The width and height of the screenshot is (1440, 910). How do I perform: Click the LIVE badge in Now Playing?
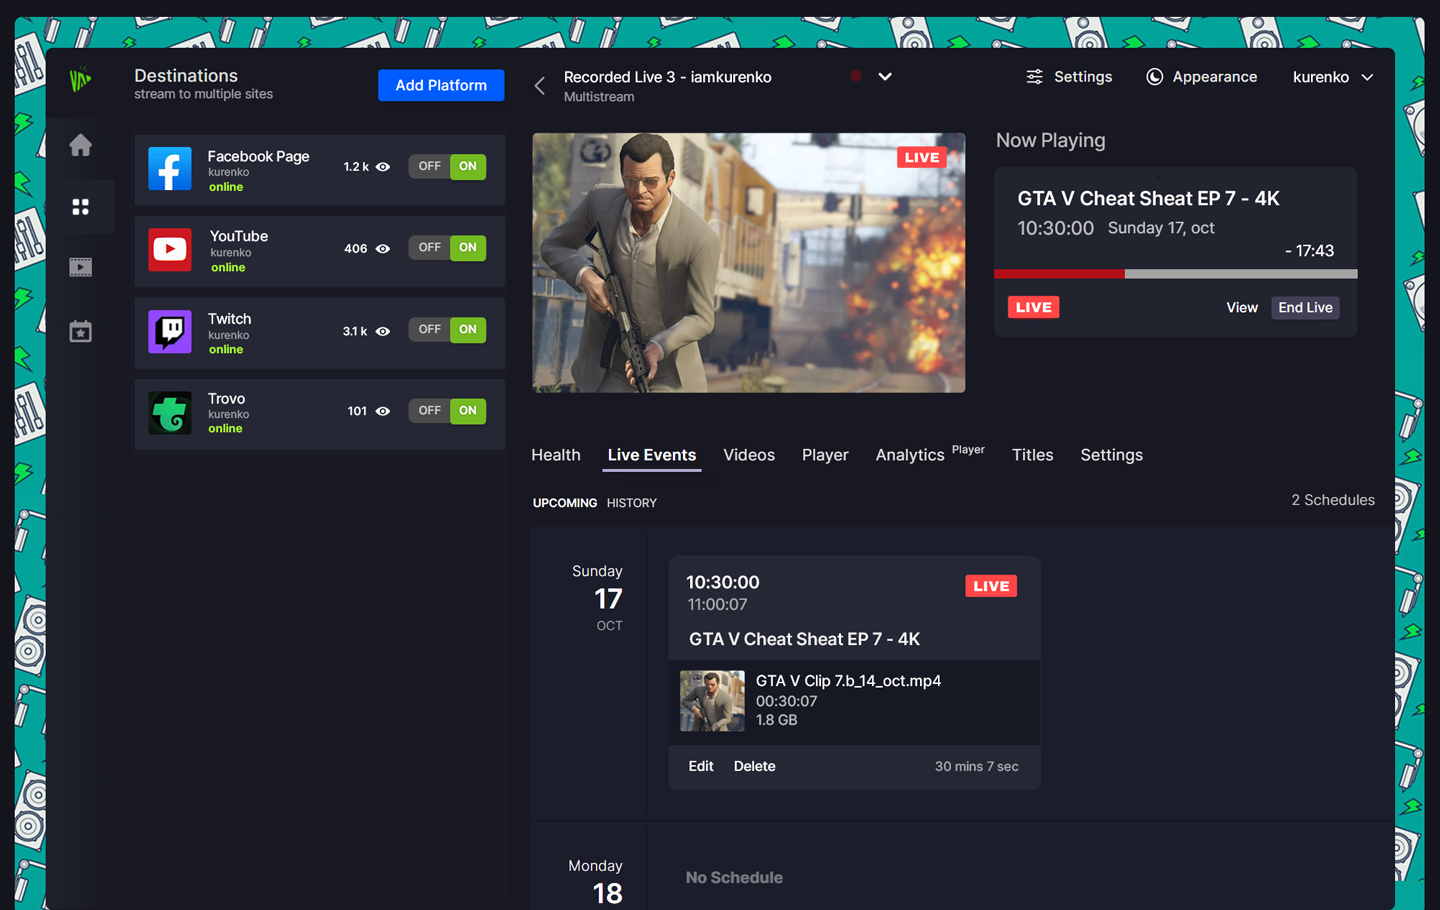[1033, 307]
